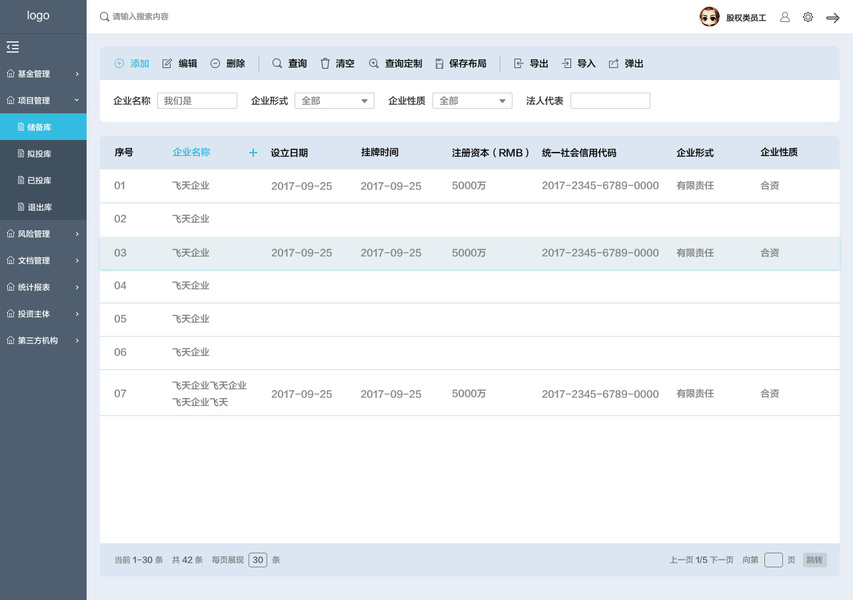
Task: Open the 企业性质 dropdown
Action: (472, 101)
